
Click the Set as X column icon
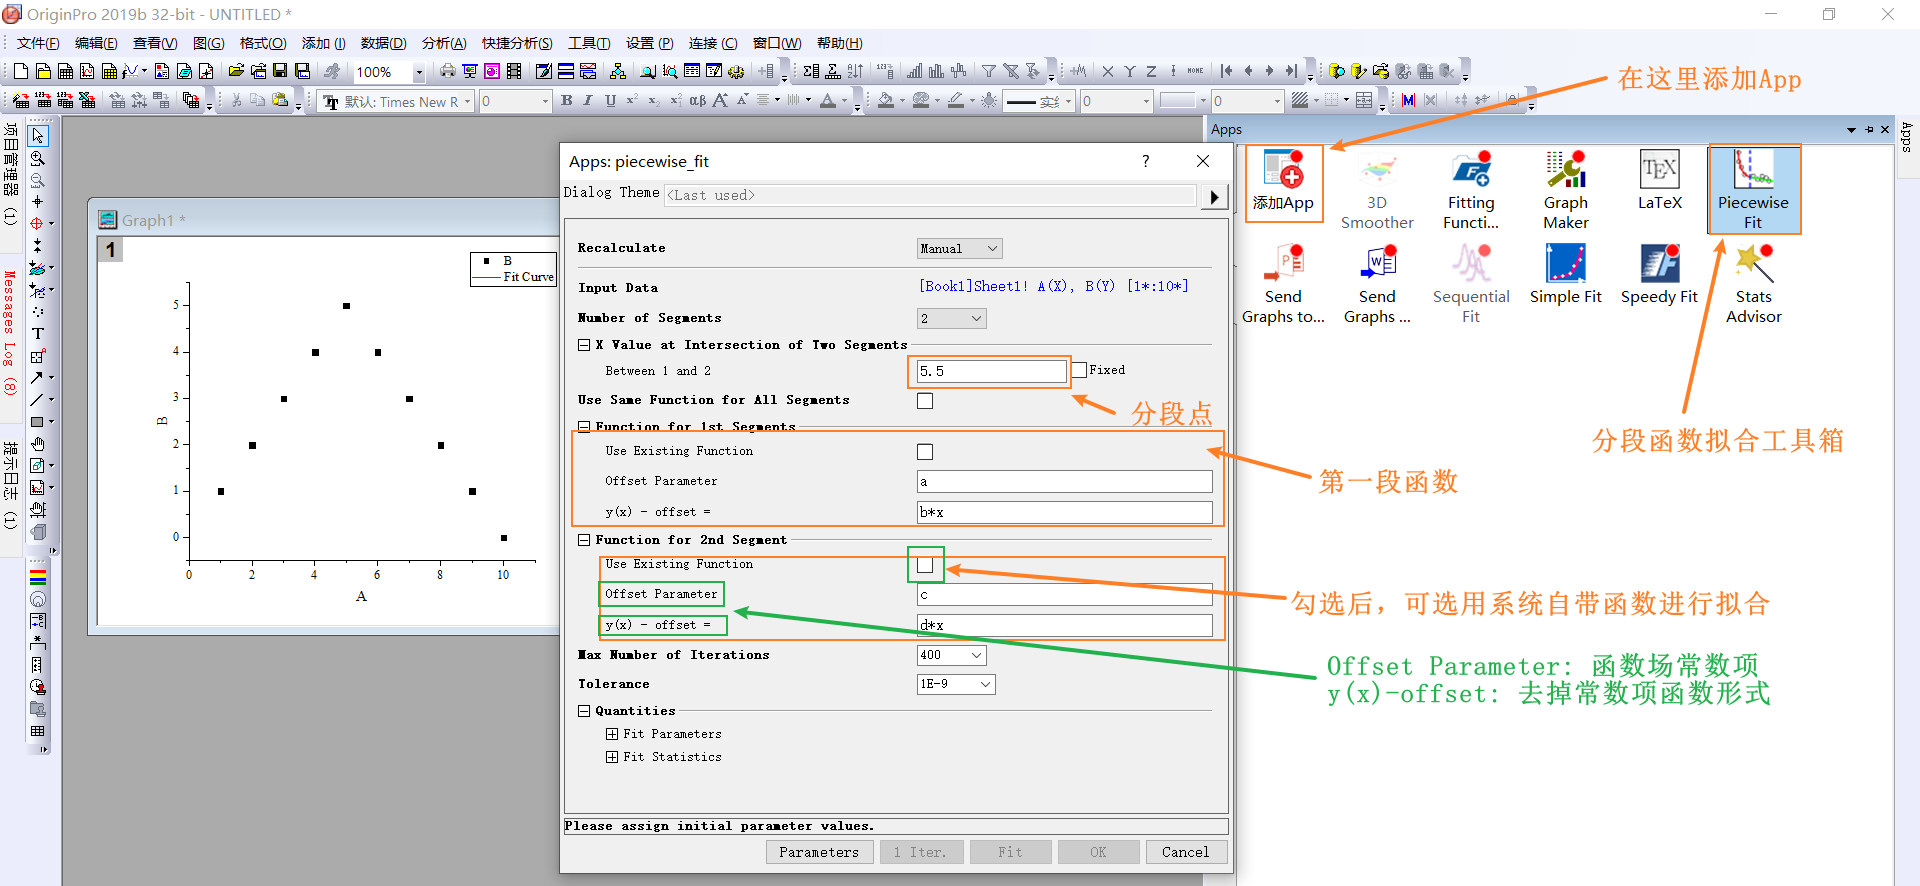pyautogui.click(x=1108, y=71)
